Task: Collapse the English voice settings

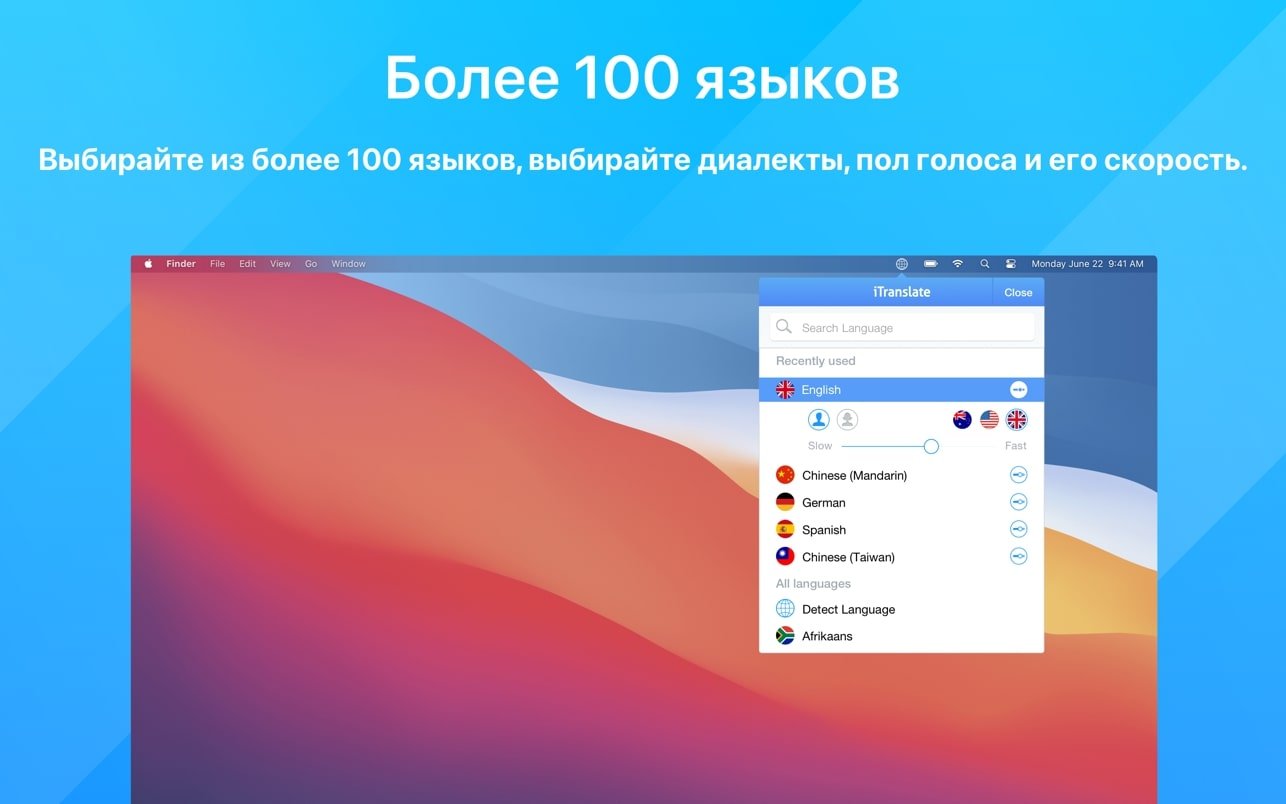Action: coord(1018,390)
